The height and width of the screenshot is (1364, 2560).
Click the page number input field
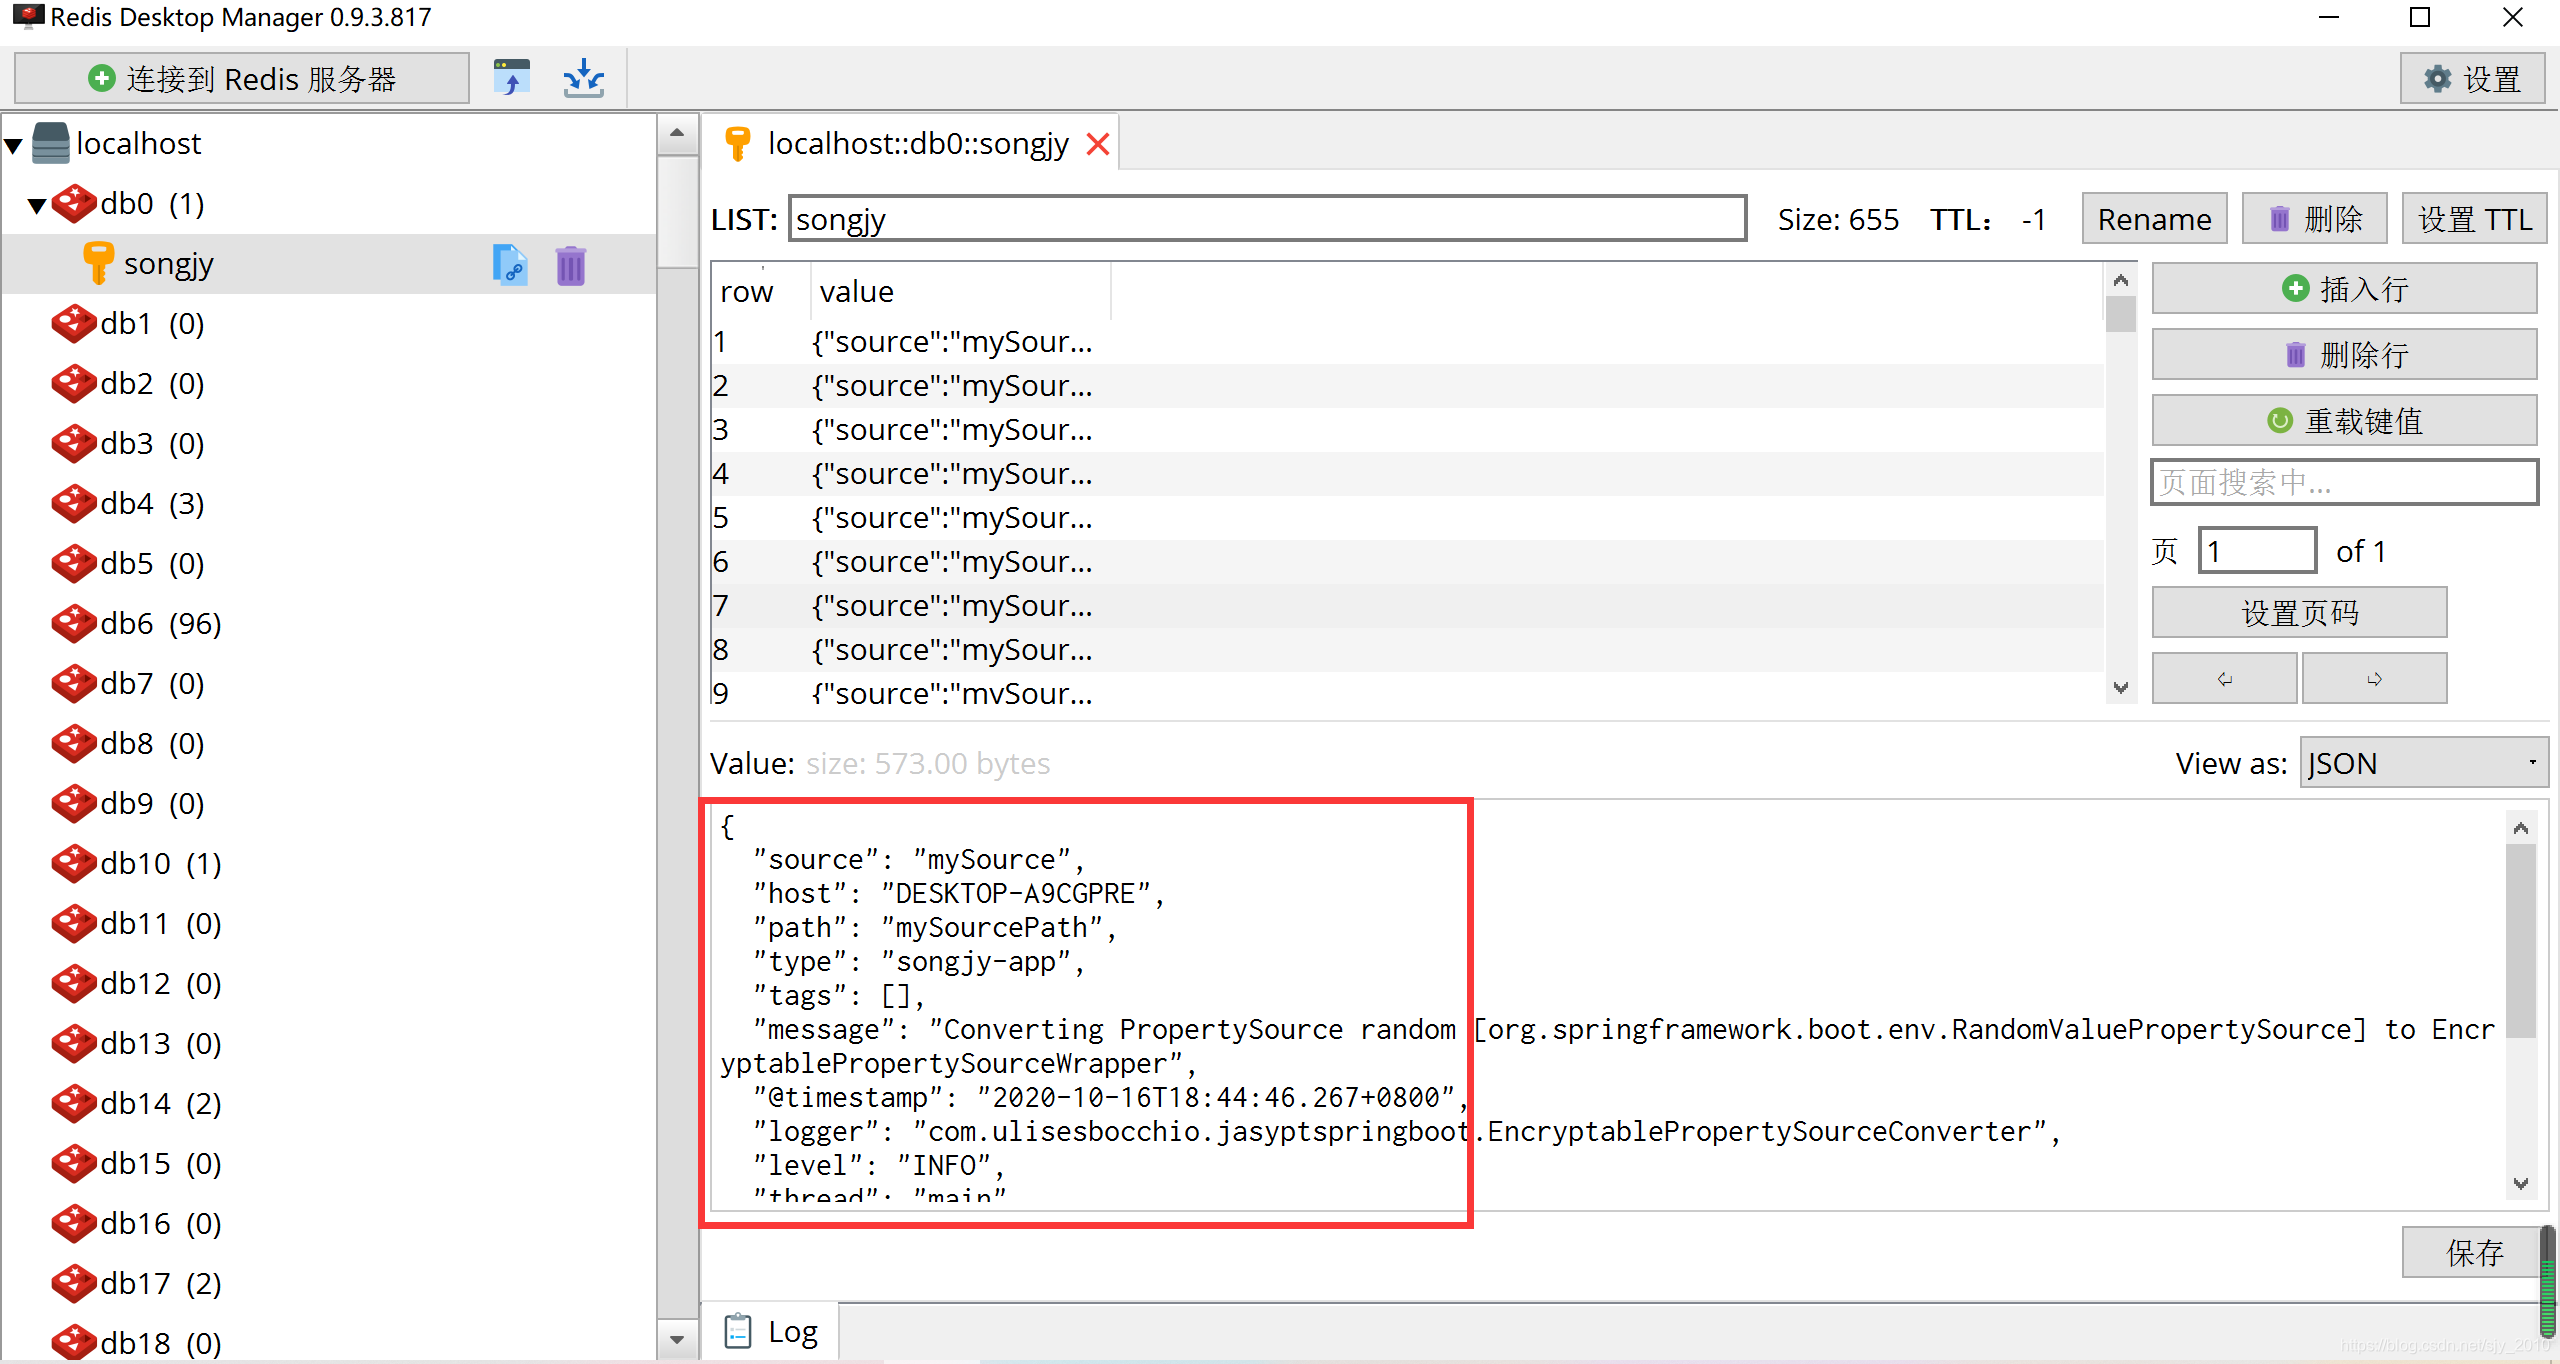coord(2257,551)
